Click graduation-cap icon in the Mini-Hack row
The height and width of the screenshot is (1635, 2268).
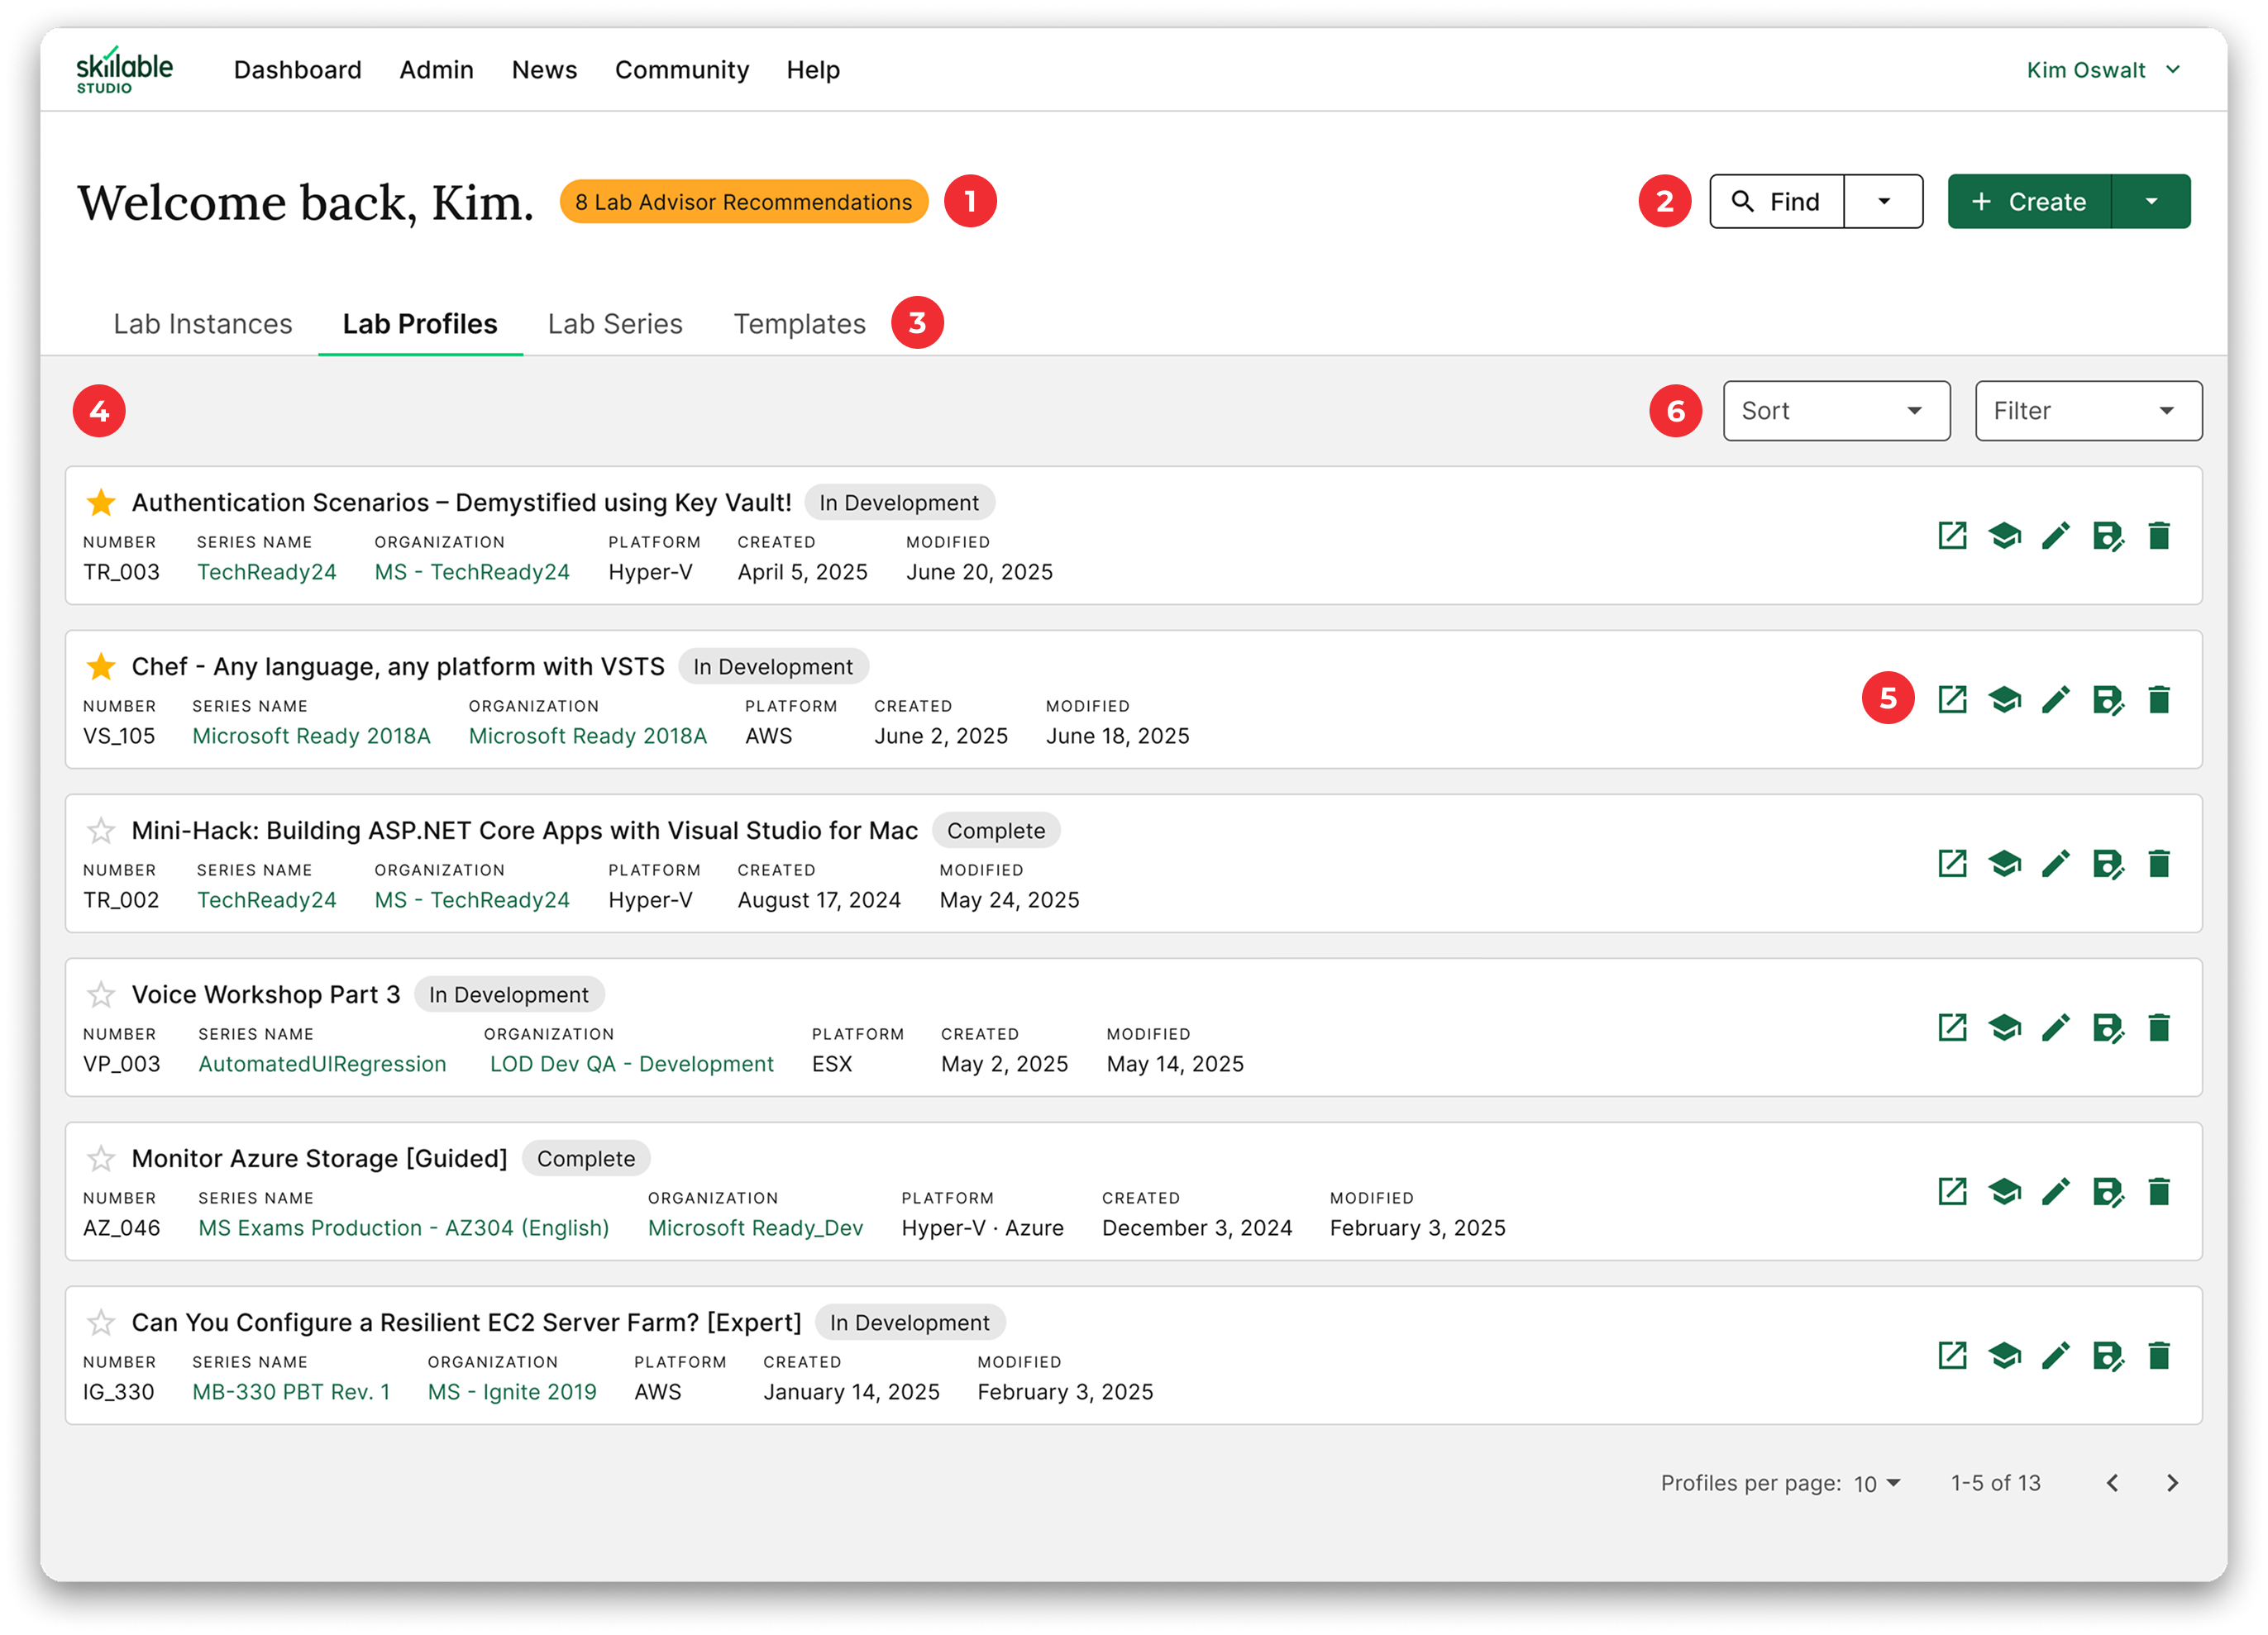point(2004,864)
